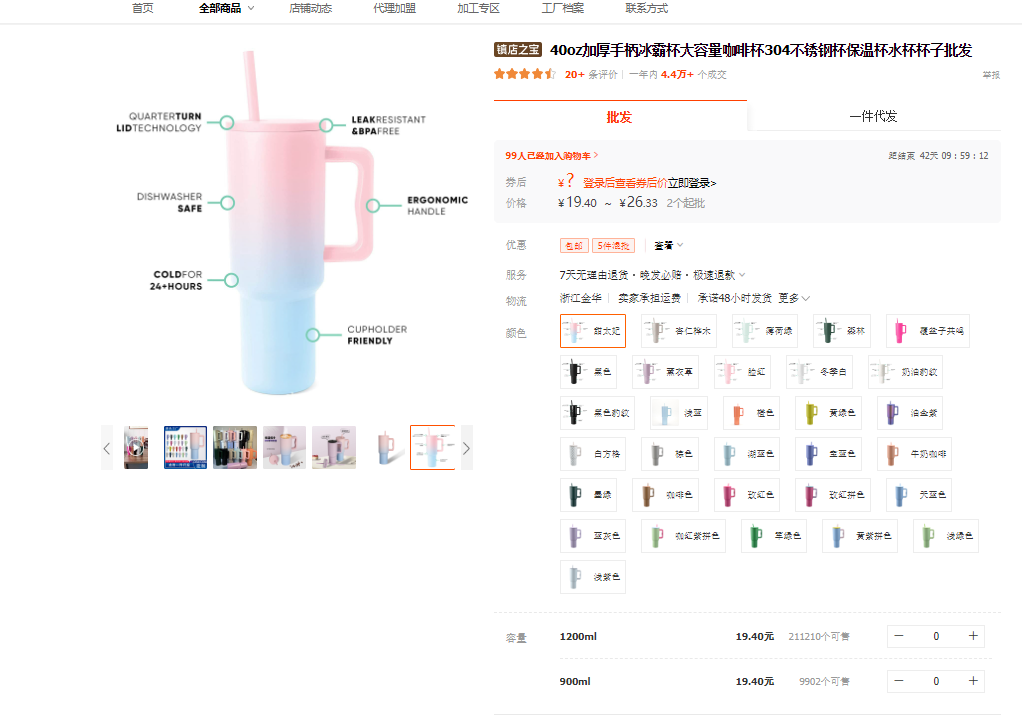Open the 举报 report link

(990, 75)
